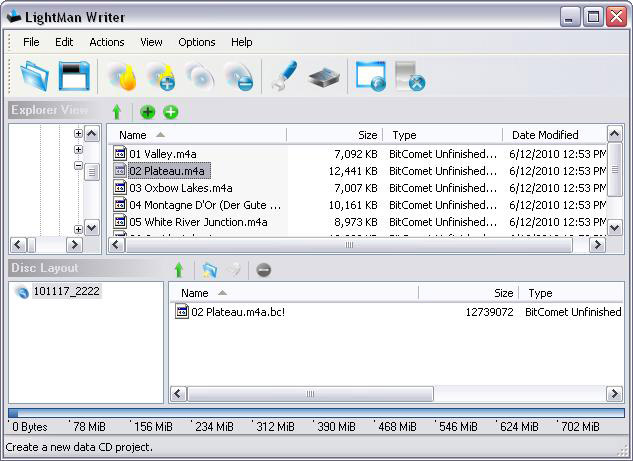The height and width of the screenshot is (461, 633).
Task: Click the new folder icon in Disc Layout
Action: (x=209, y=270)
